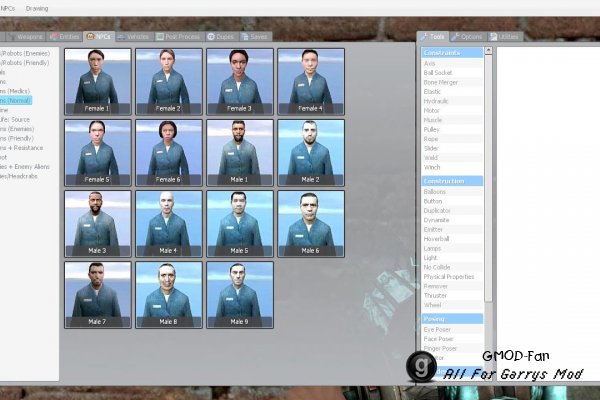
Task: Choose the Motor tool
Action: point(452,111)
